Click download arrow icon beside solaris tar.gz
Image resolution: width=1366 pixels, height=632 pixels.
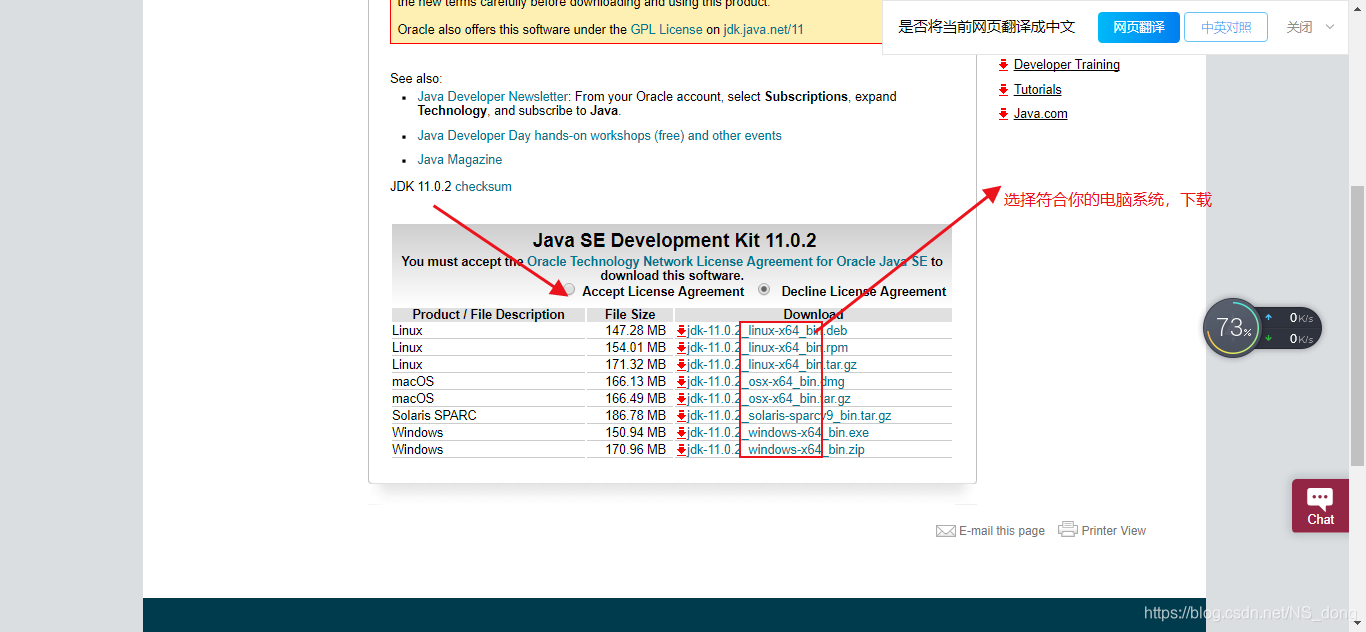click(681, 416)
